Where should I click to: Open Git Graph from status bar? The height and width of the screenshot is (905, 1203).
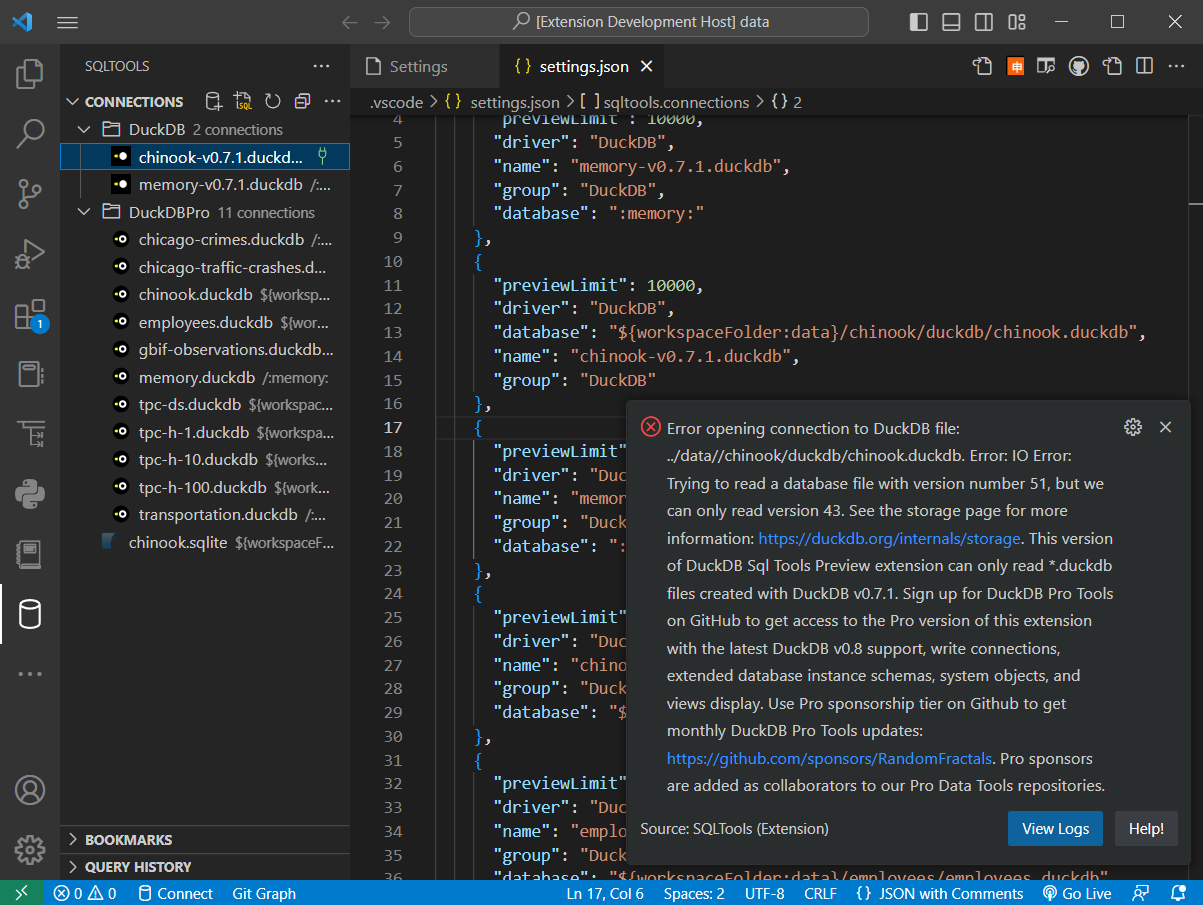264,893
